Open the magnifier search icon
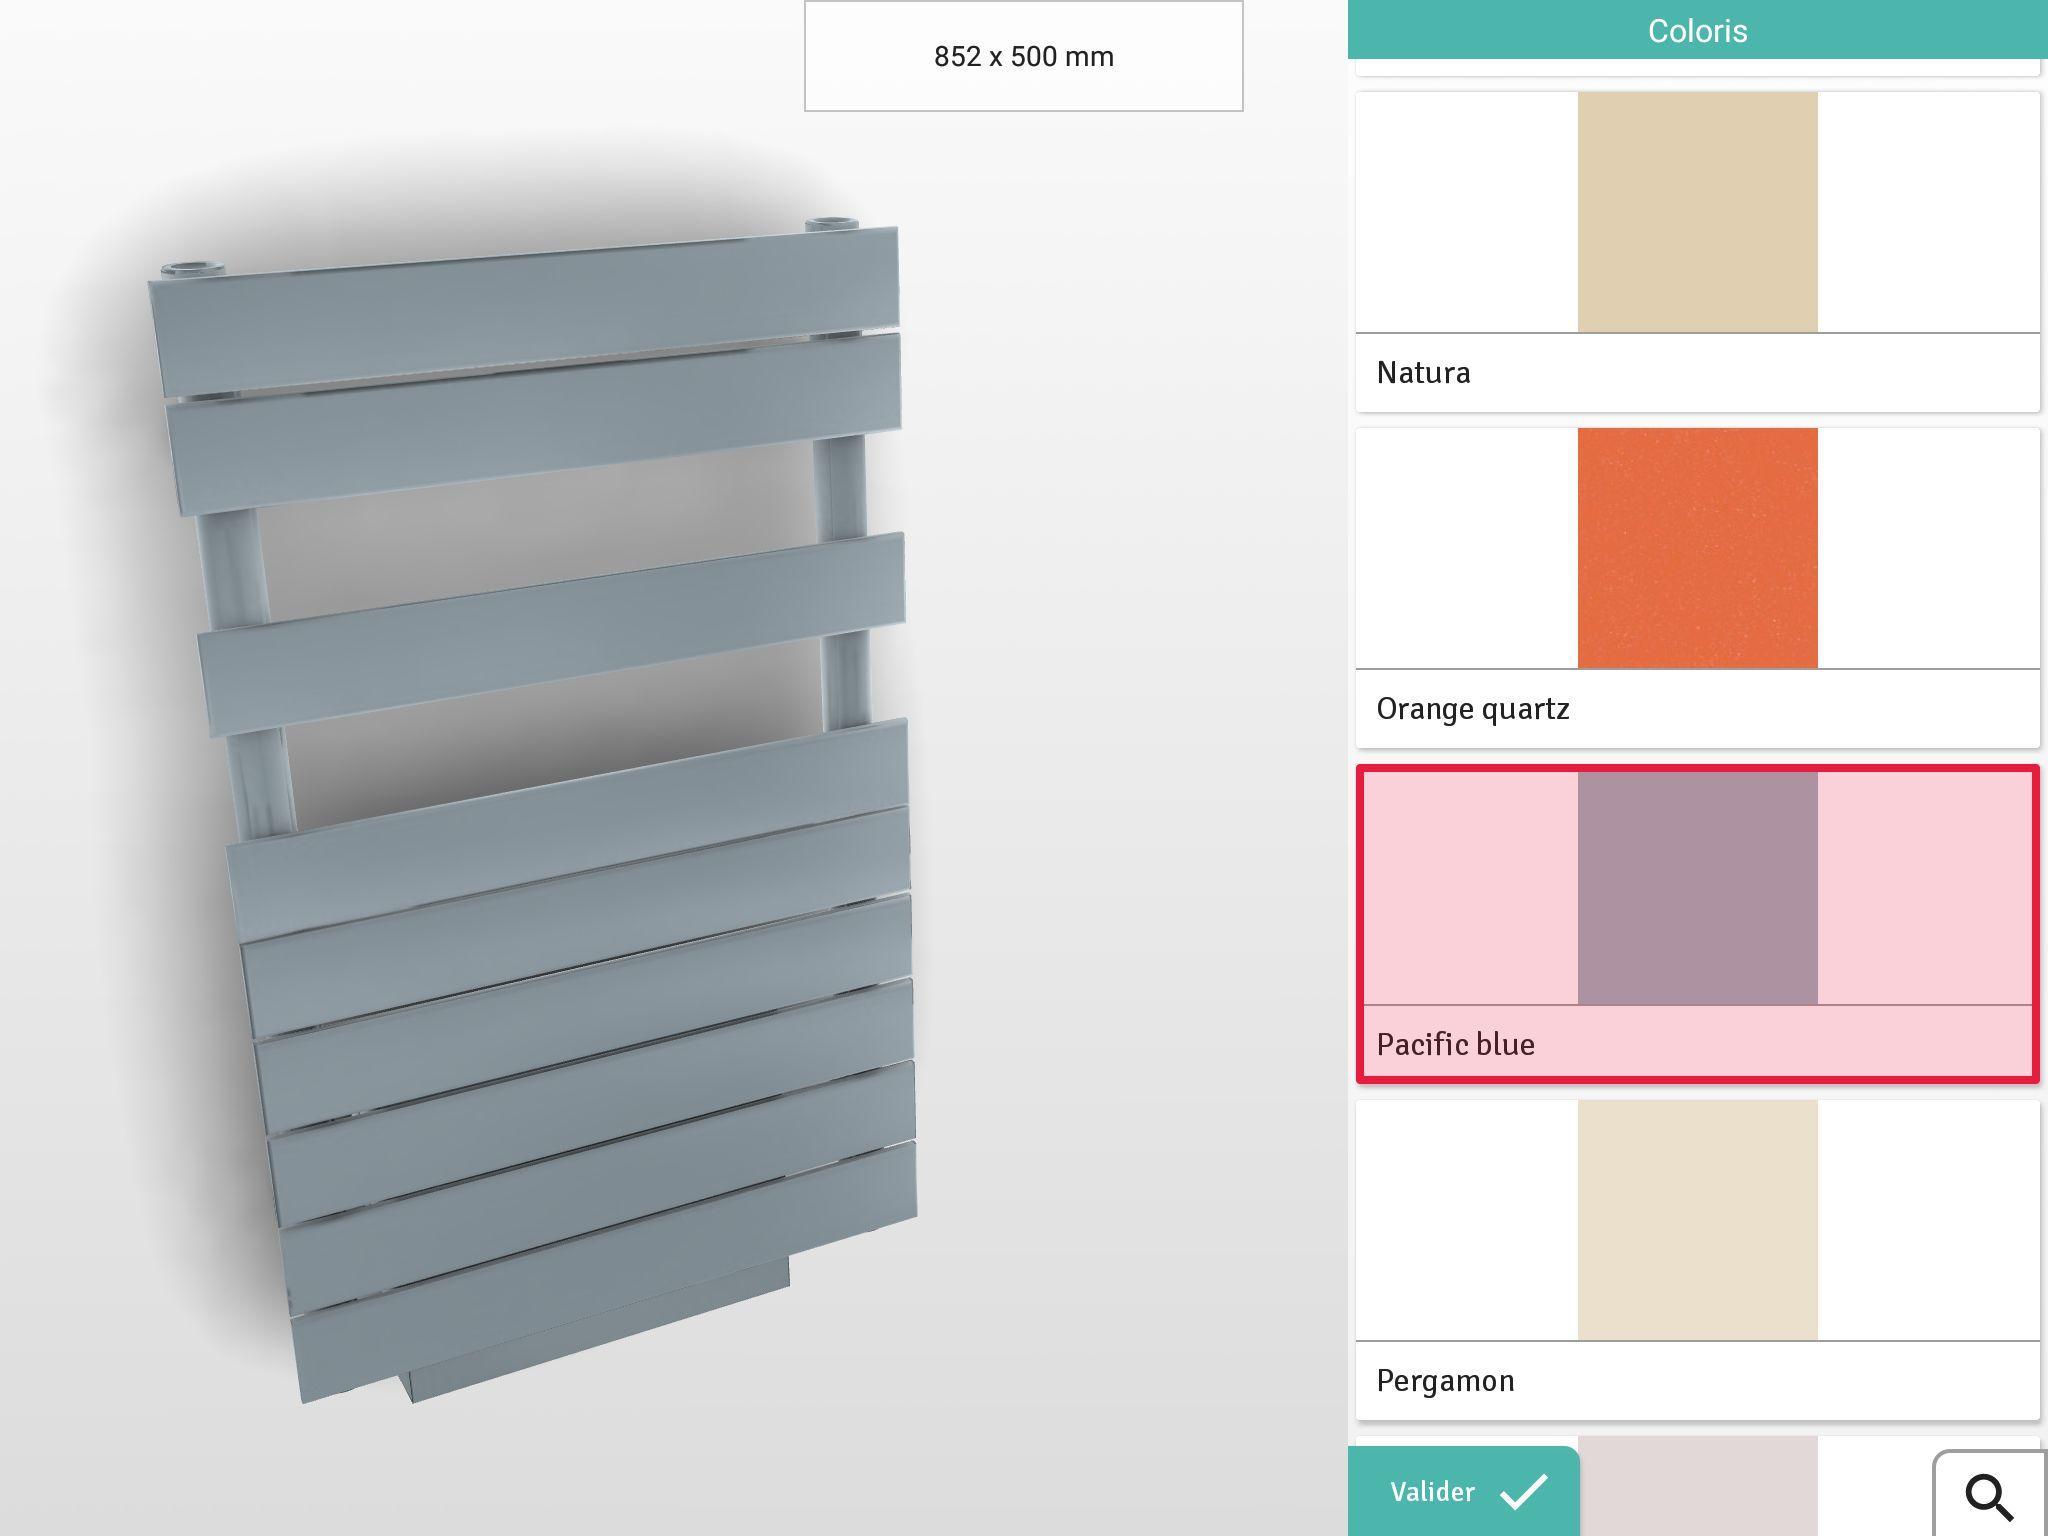The width and height of the screenshot is (2048, 1536). coord(1988,1496)
